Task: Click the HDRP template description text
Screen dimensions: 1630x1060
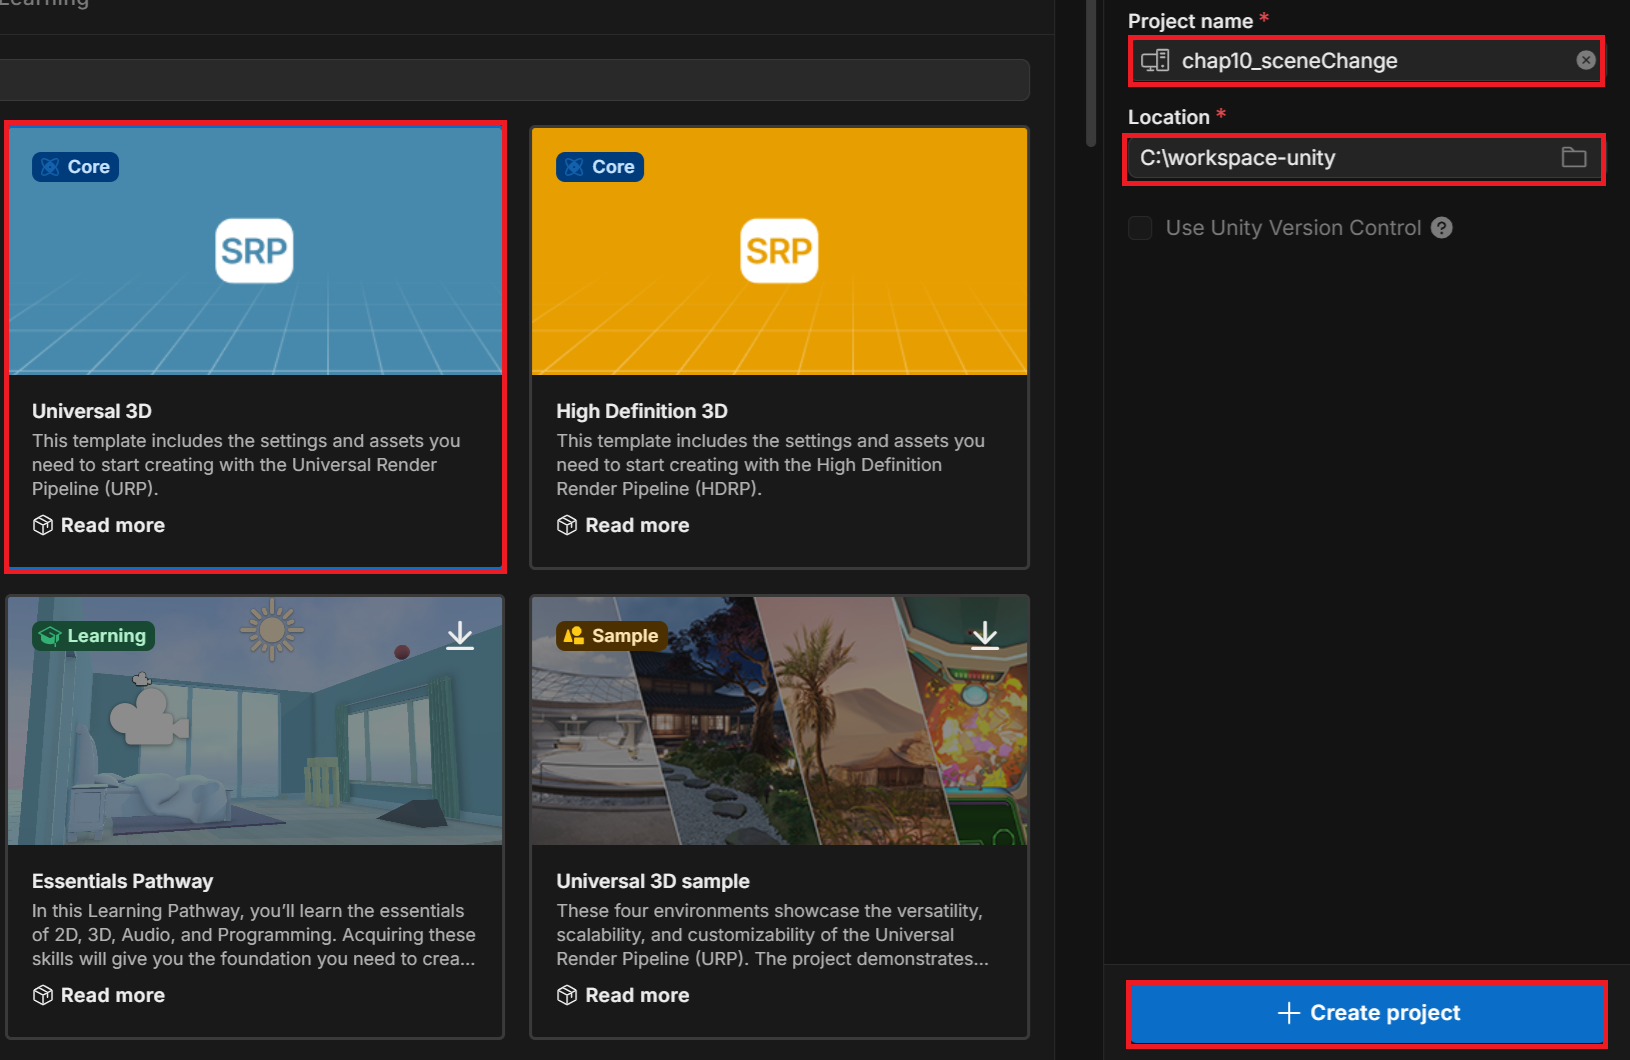Action: pos(770,465)
